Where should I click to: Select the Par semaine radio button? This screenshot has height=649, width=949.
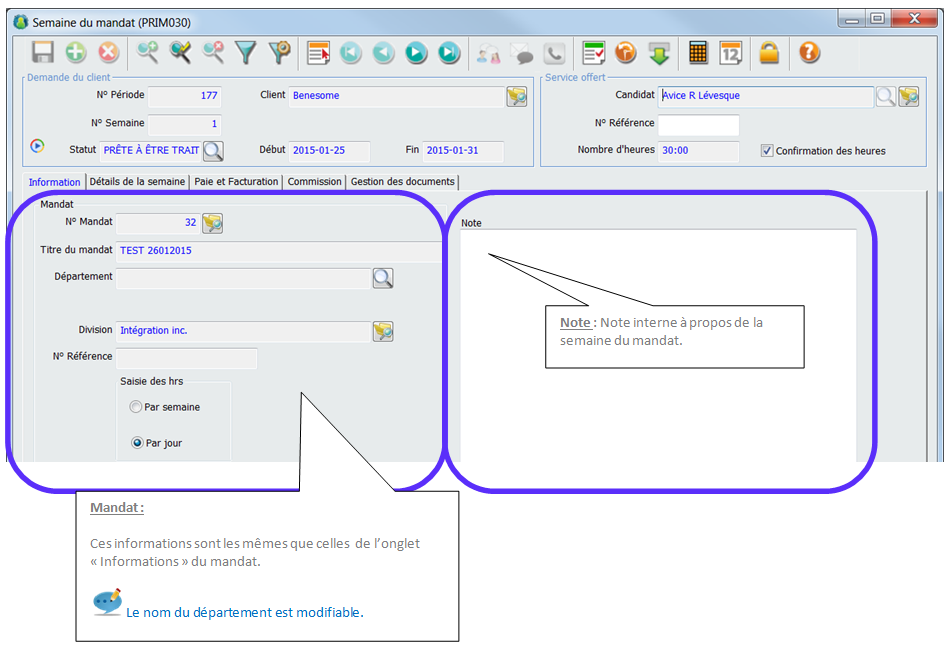(136, 407)
